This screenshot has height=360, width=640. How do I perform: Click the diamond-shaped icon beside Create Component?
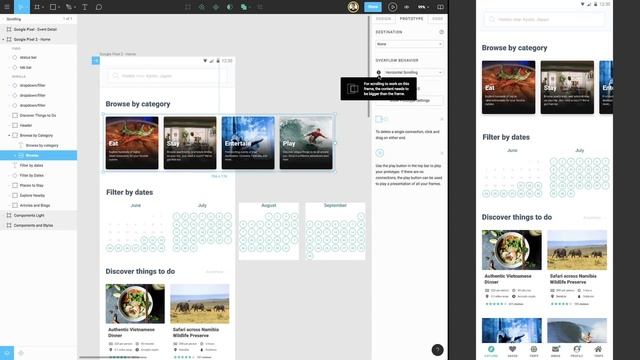click(x=216, y=7)
